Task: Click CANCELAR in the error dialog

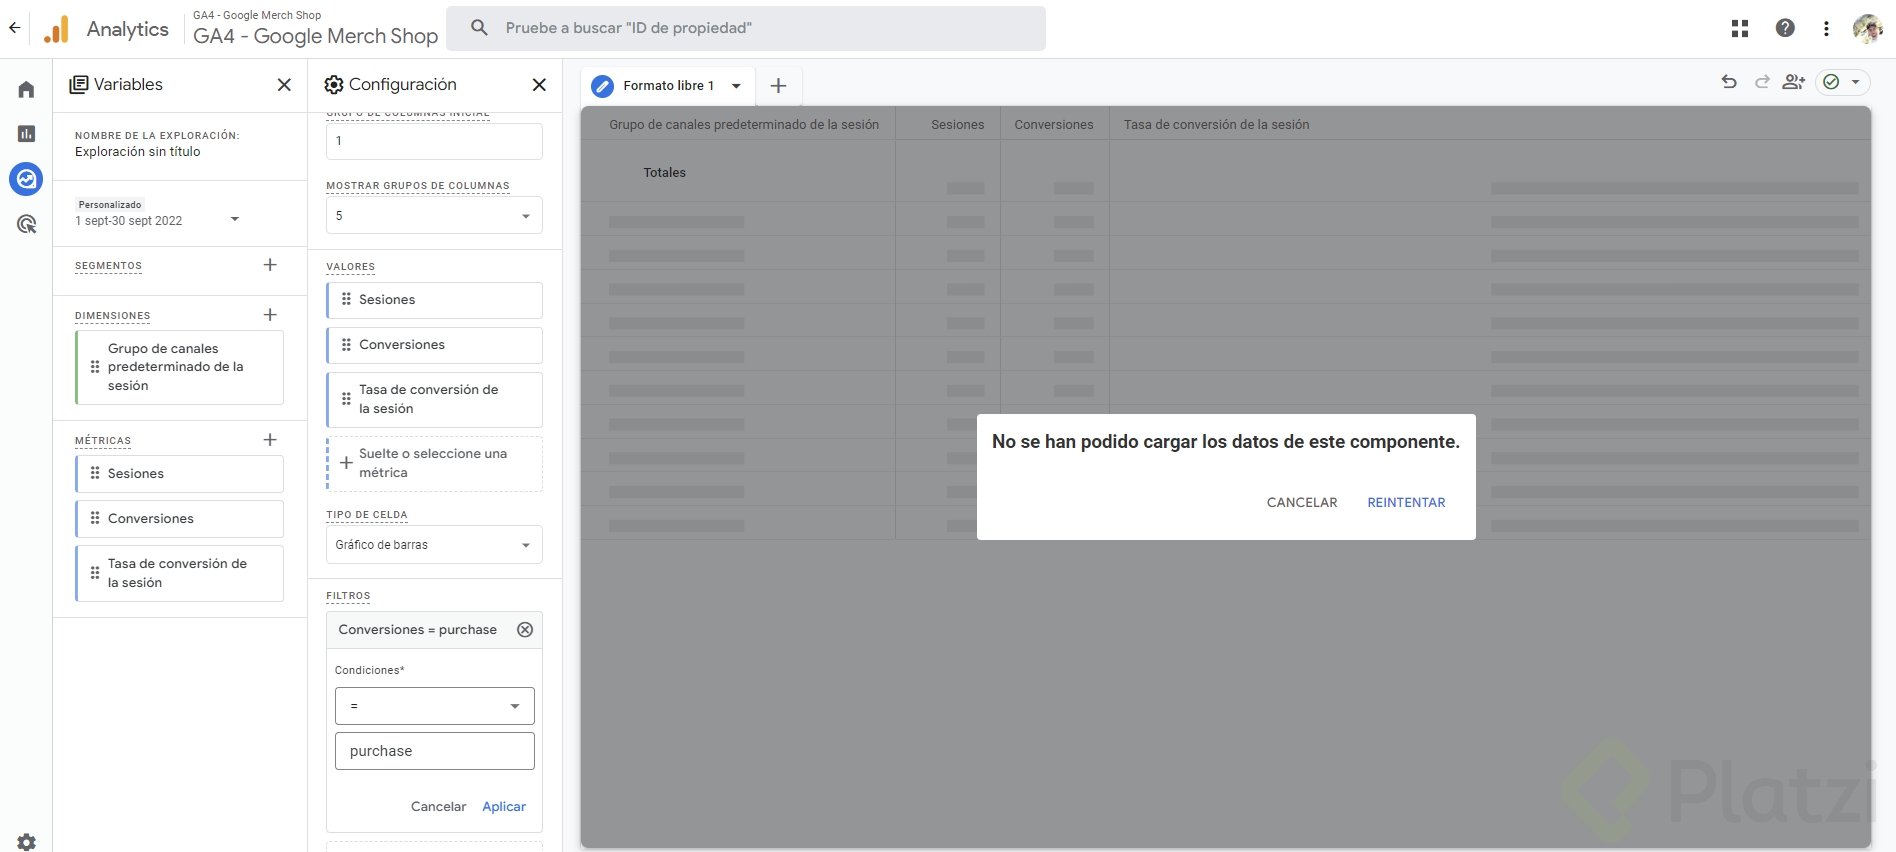Action: [x=1302, y=503]
